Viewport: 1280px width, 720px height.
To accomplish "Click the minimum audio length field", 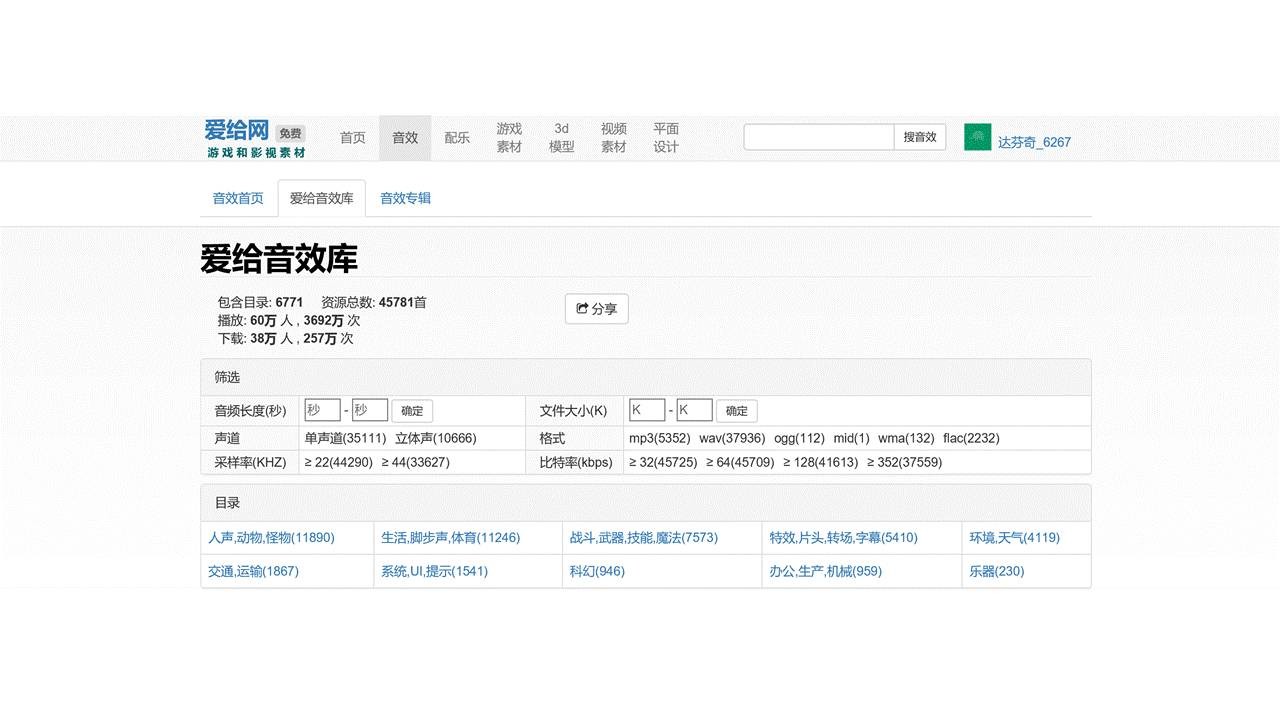I will tap(322, 410).
